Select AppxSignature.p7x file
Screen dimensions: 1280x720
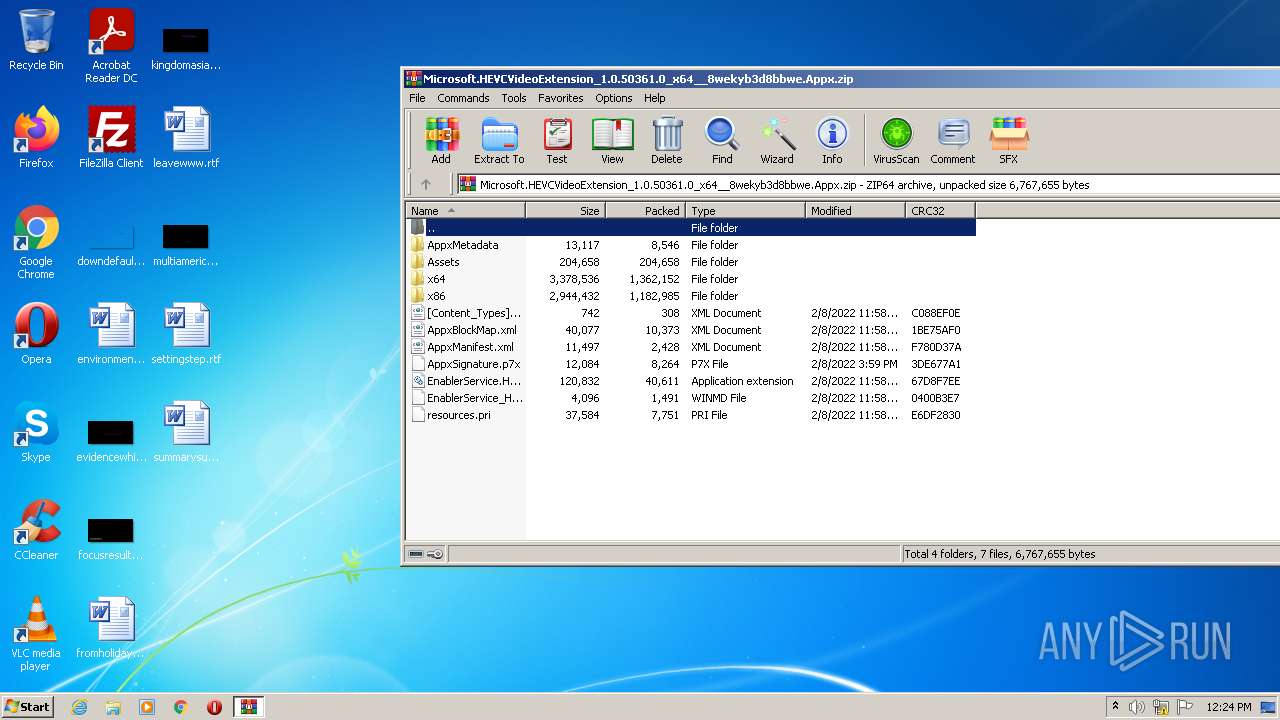click(691, 364)
